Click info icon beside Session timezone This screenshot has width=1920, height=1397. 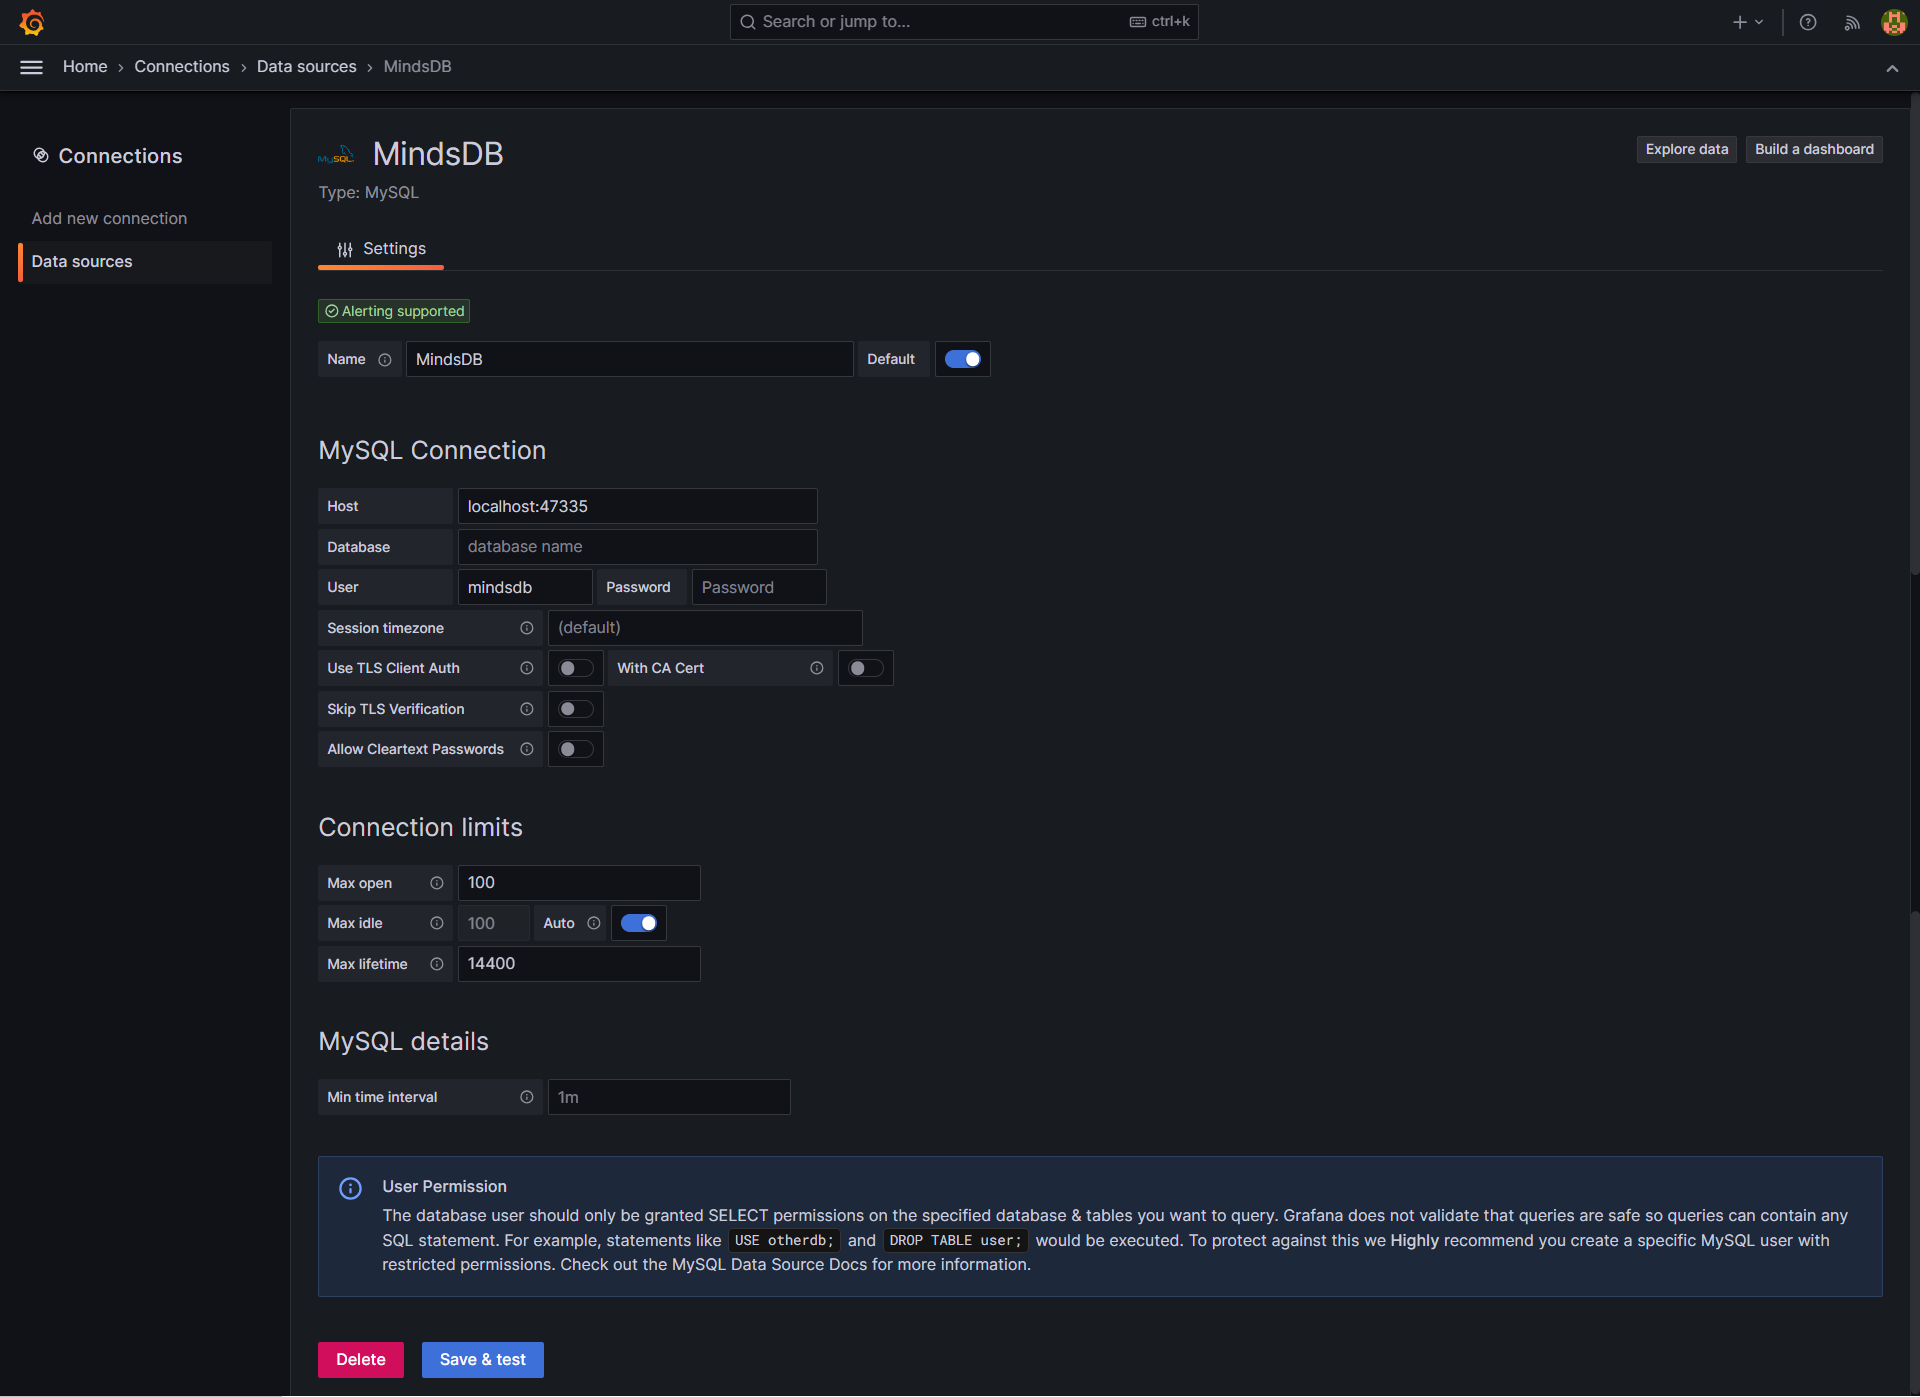click(526, 628)
